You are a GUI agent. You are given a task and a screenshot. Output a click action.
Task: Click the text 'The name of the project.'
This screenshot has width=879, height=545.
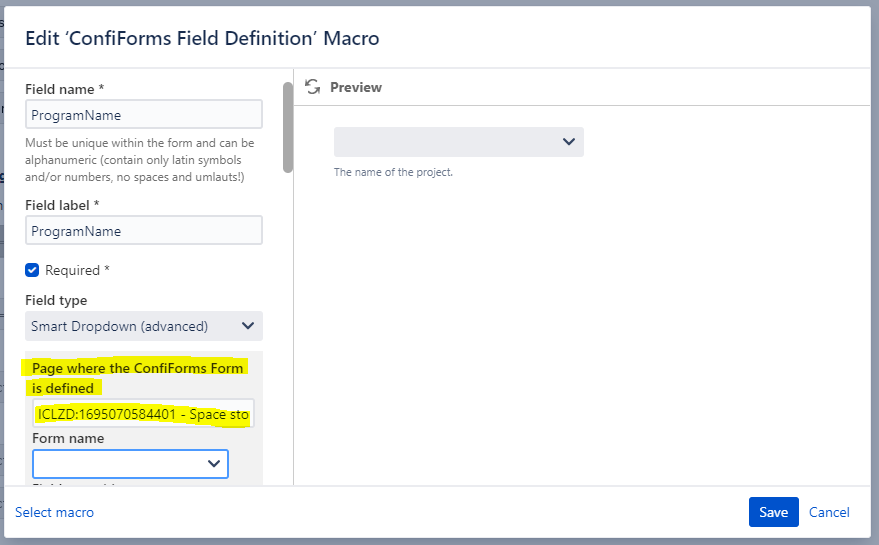click(393, 172)
